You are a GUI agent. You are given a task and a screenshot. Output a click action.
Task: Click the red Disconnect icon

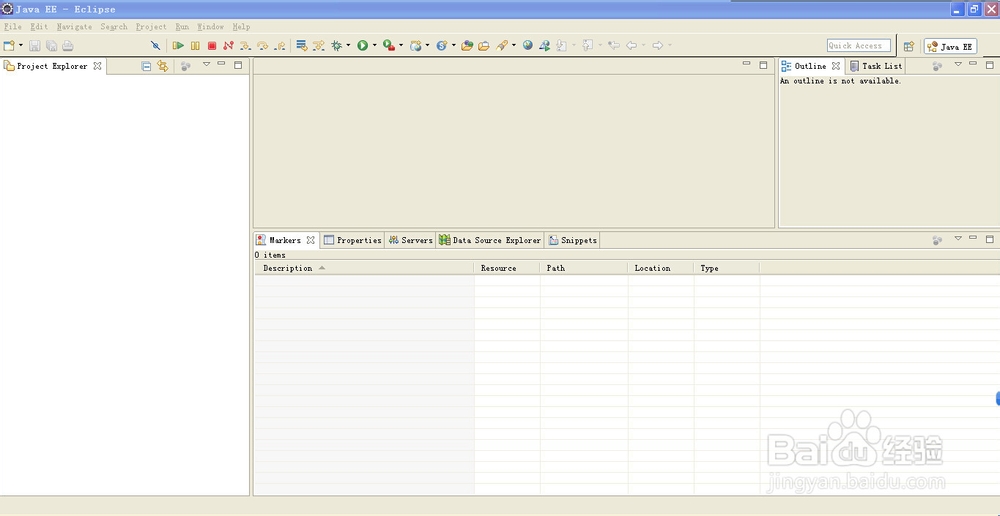pyautogui.click(x=228, y=45)
